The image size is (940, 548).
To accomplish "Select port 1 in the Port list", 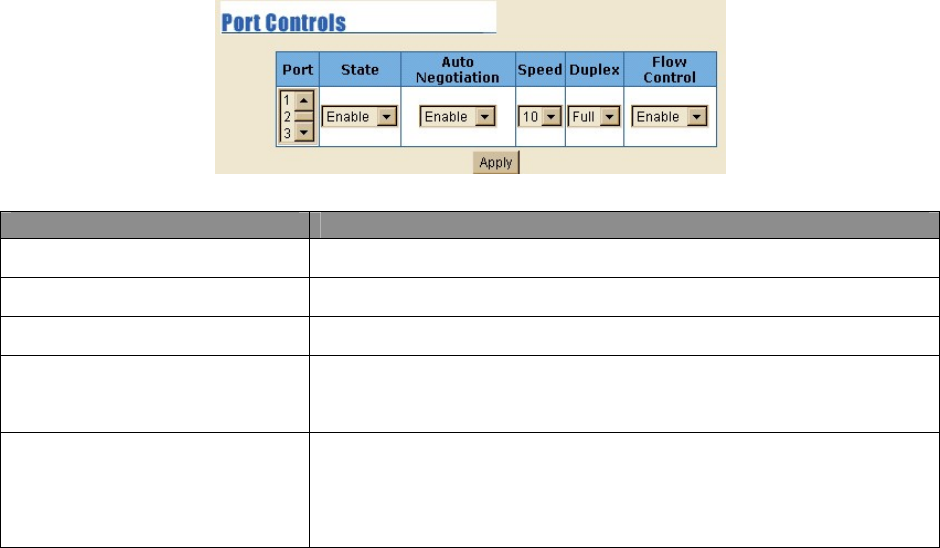I will click(x=288, y=100).
